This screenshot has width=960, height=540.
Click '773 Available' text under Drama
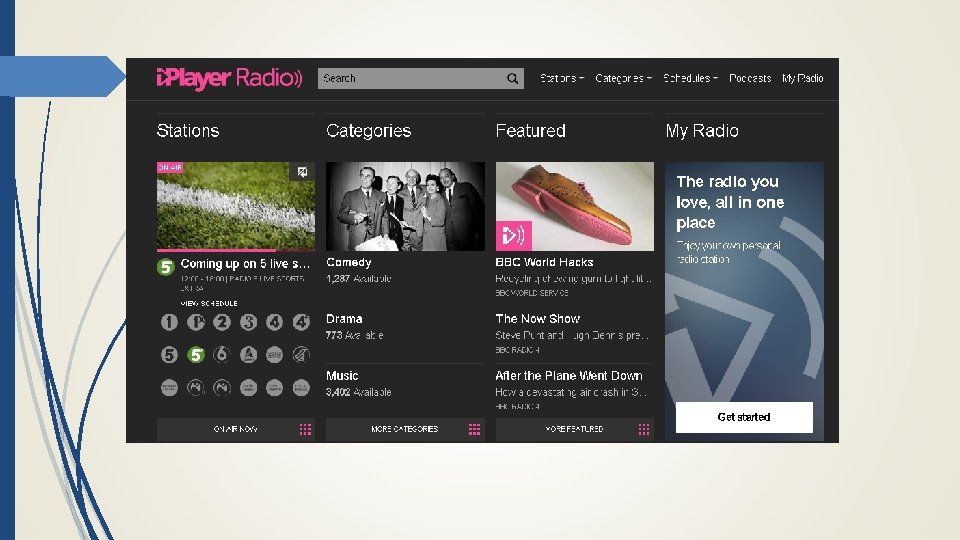pyautogui.click(x=354, y=336)
